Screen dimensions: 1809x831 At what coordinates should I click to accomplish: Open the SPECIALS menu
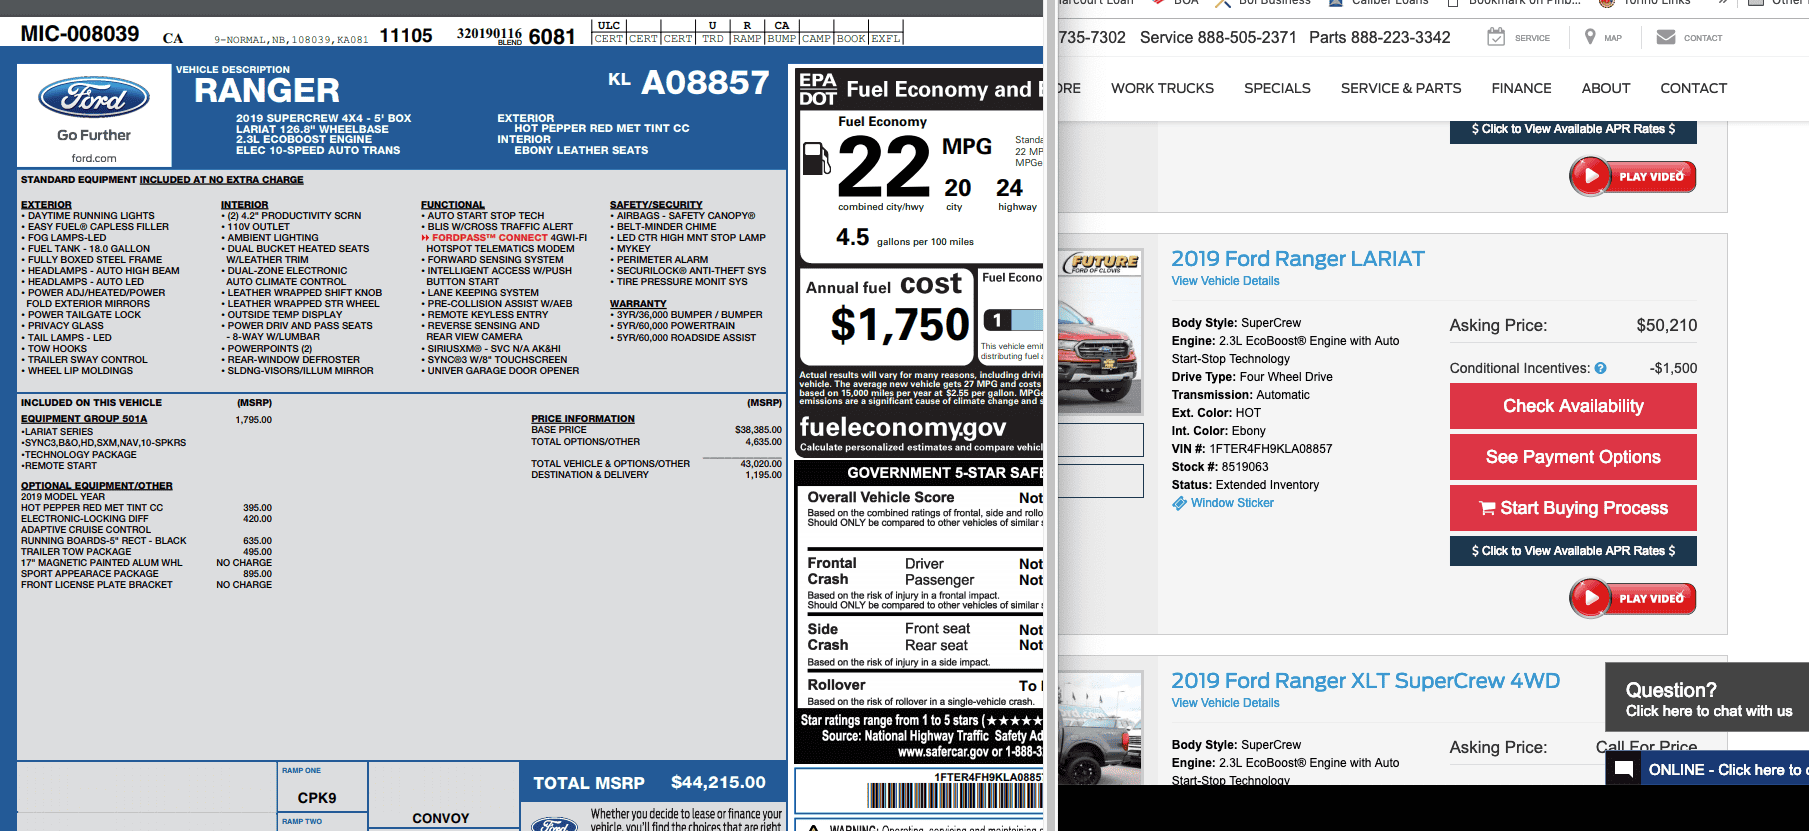(1277, 88)
